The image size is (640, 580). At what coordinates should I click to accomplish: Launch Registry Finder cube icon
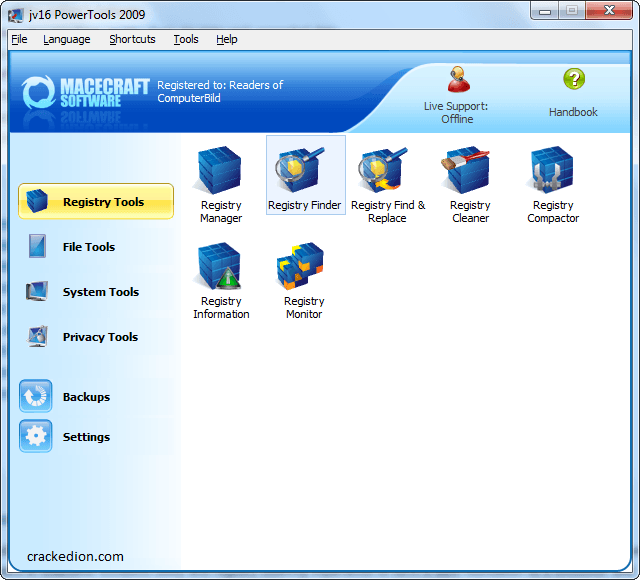301,170
